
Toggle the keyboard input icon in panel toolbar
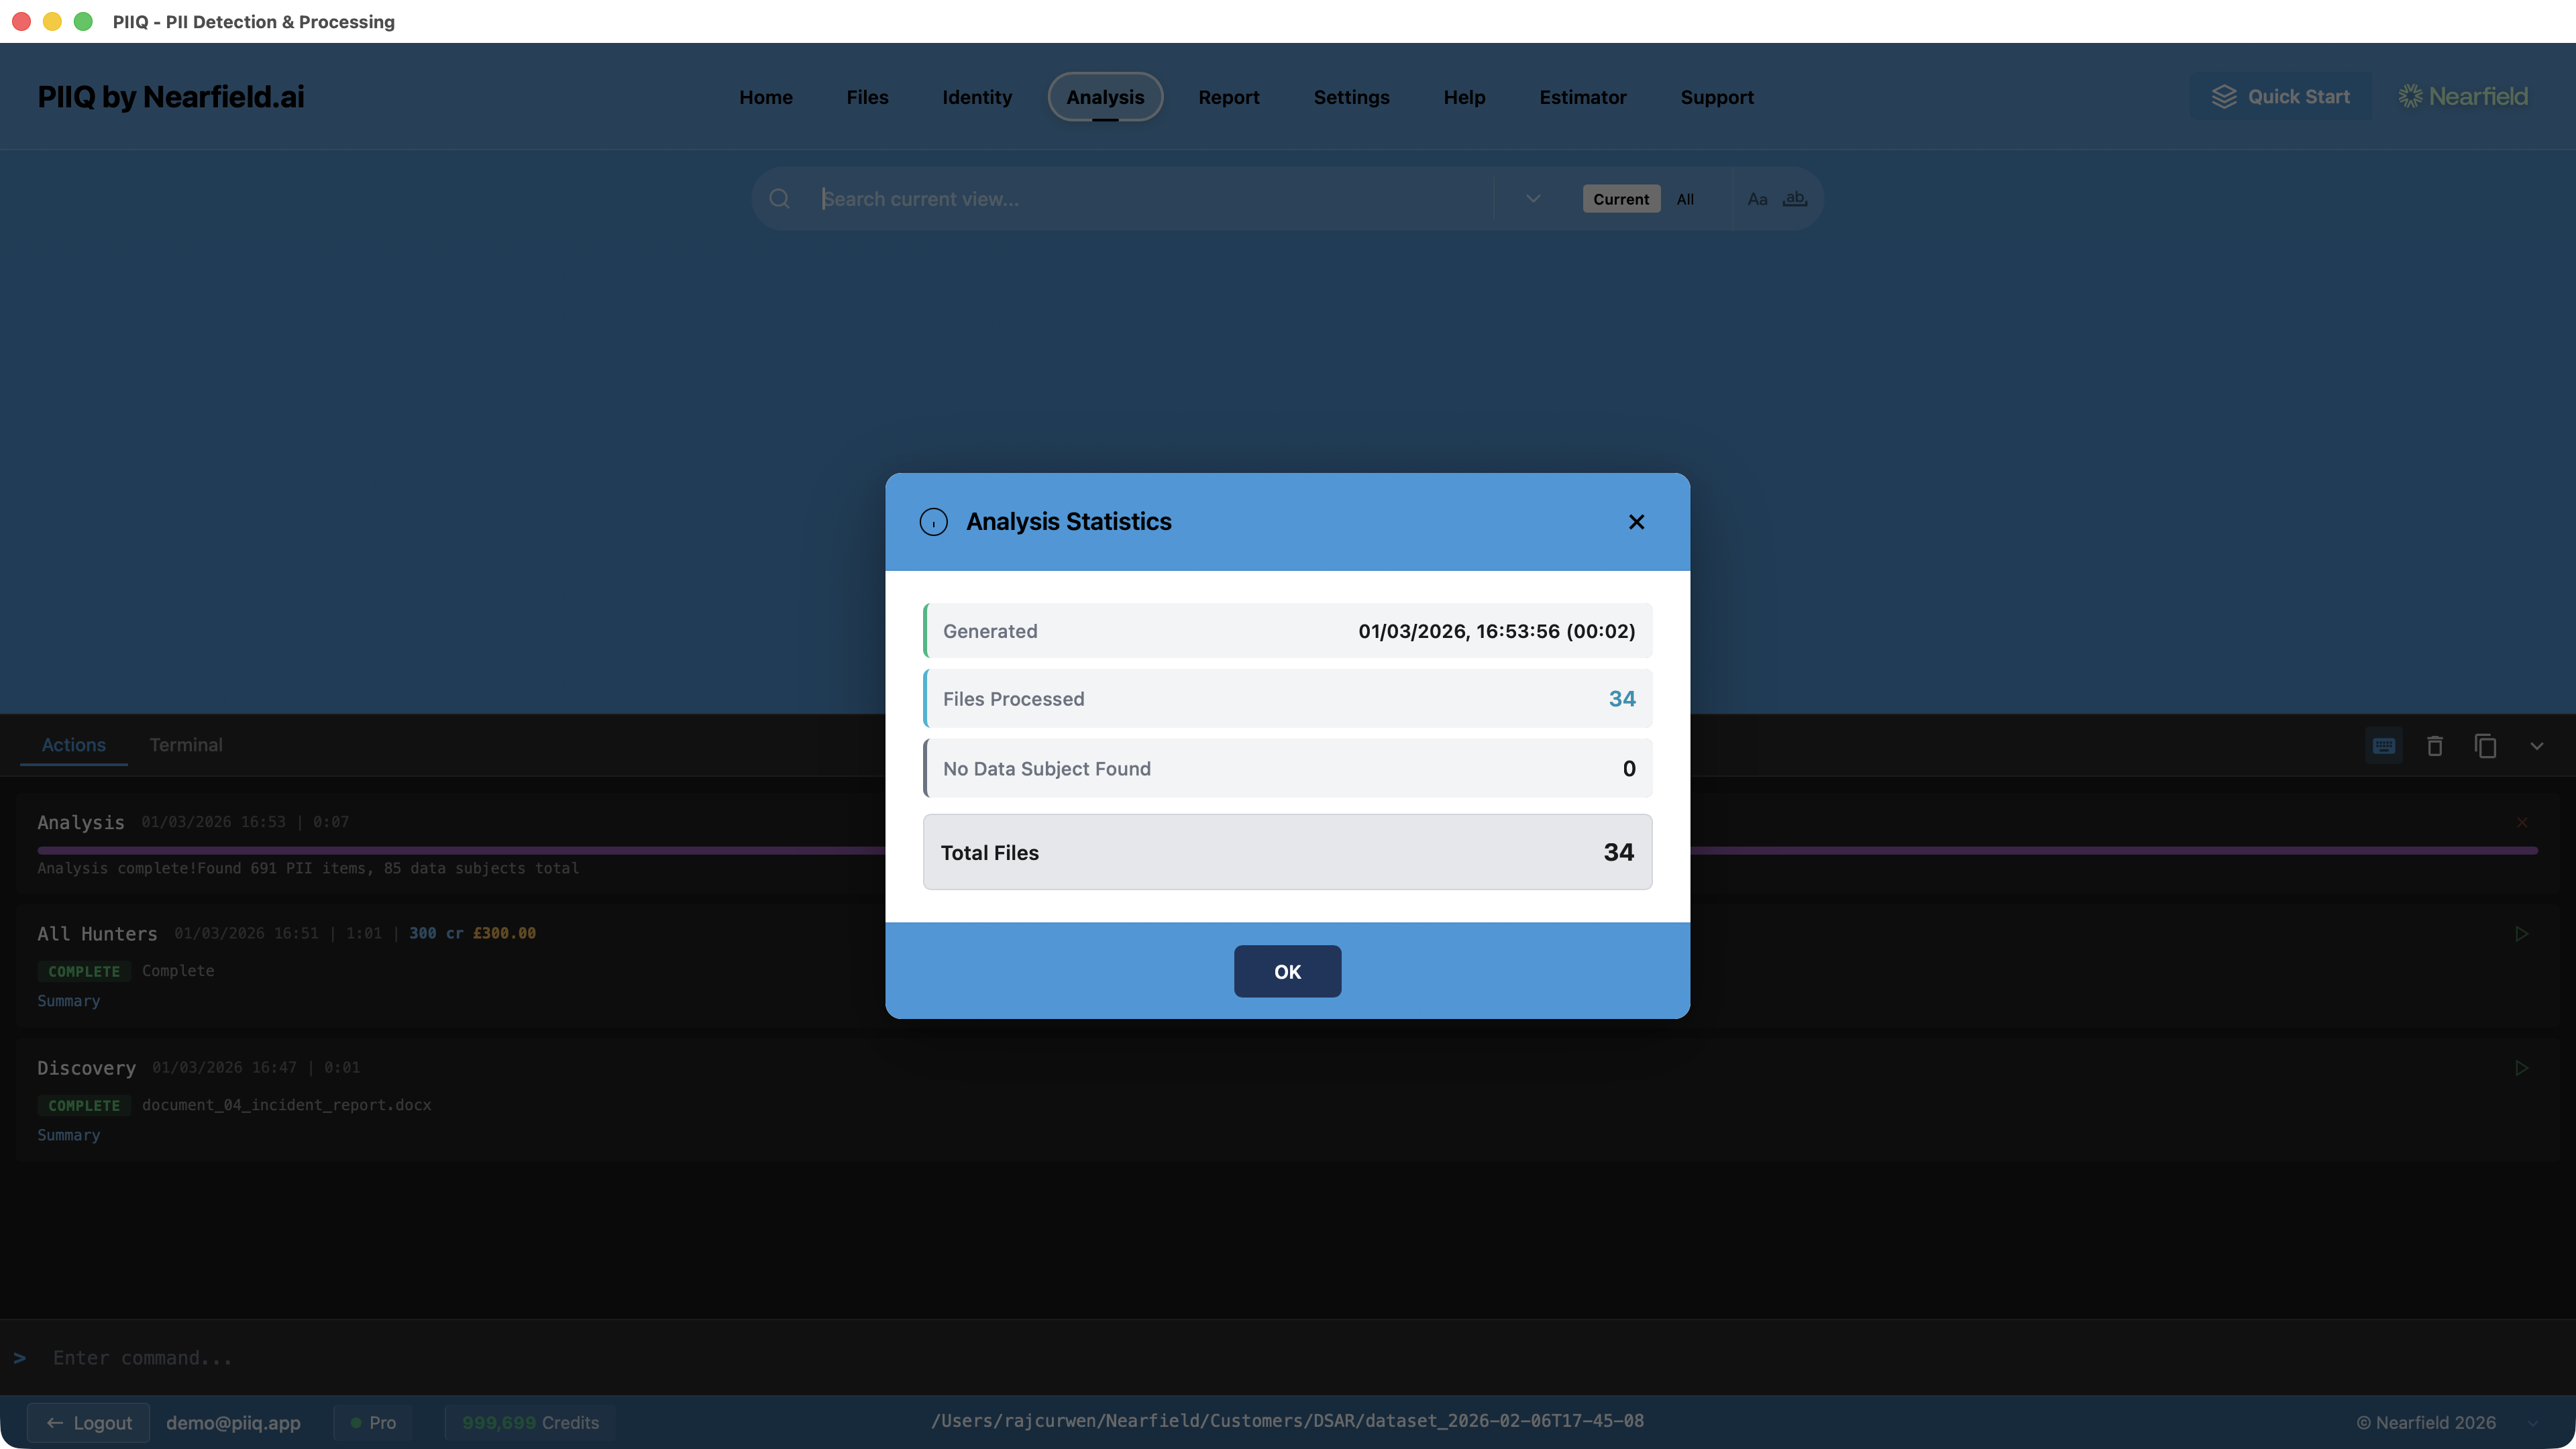(2384, 746)
